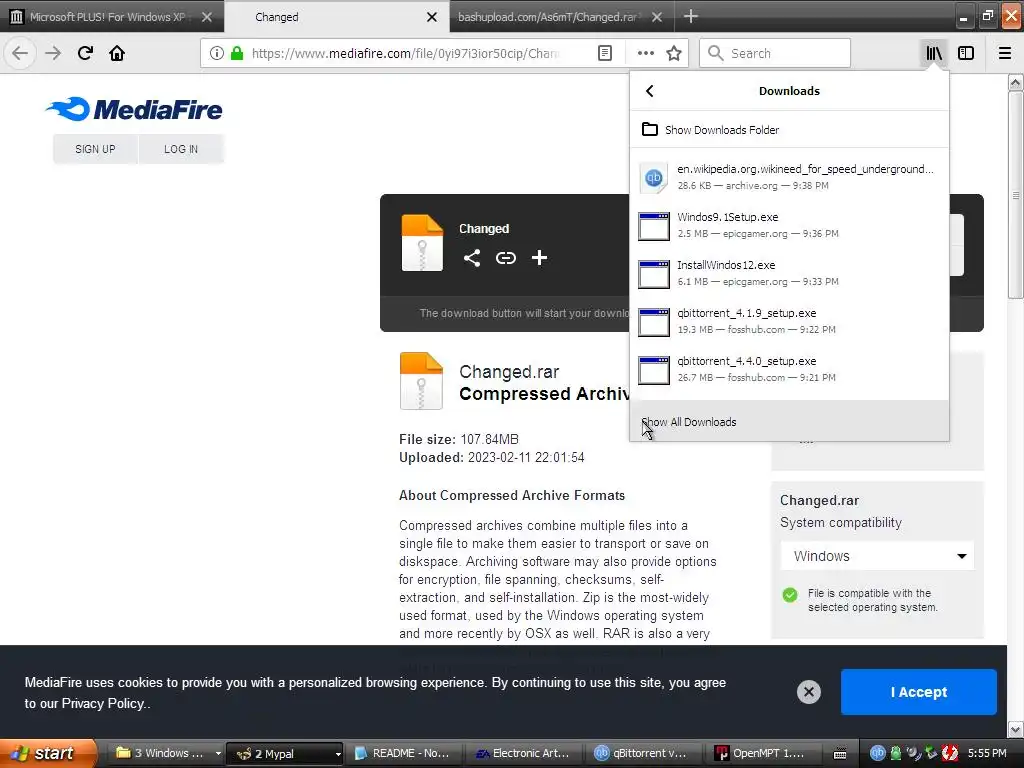This screenshot has width=1024, height=768.
Task: Click the green secure padlock icon
Action: (x=237, y=53)
